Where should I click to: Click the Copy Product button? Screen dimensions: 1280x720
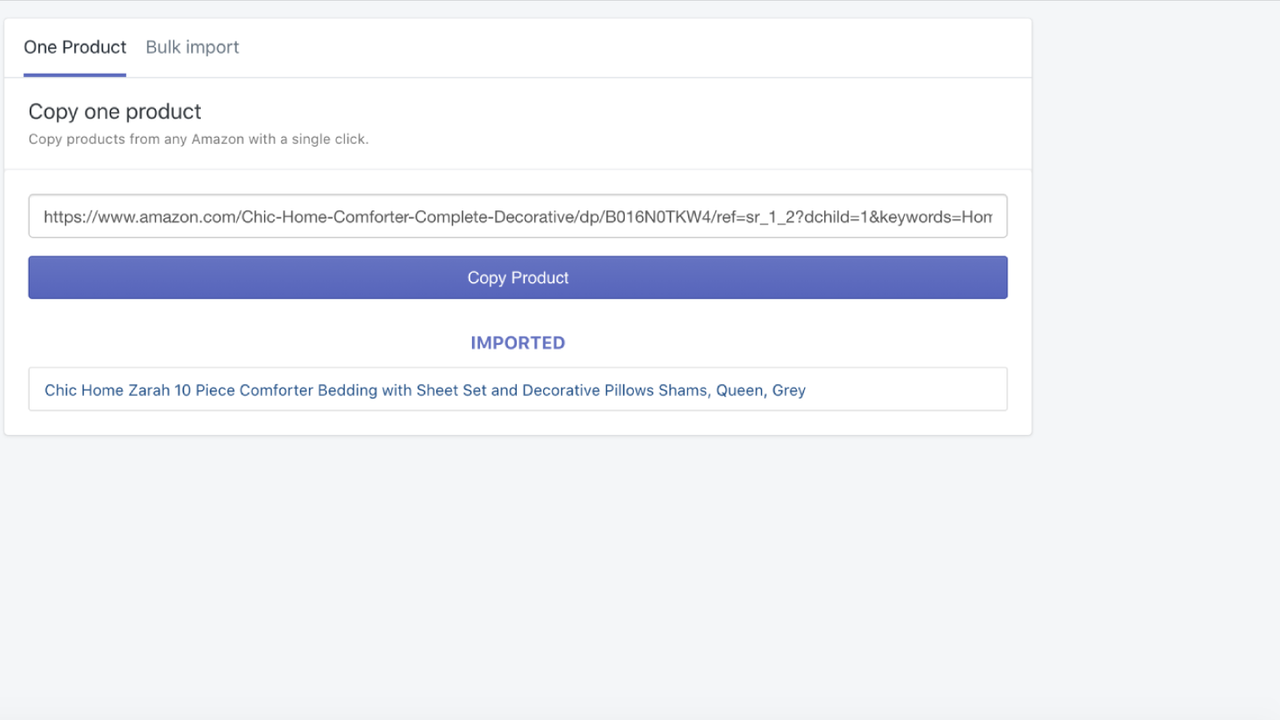coord(517,277)
